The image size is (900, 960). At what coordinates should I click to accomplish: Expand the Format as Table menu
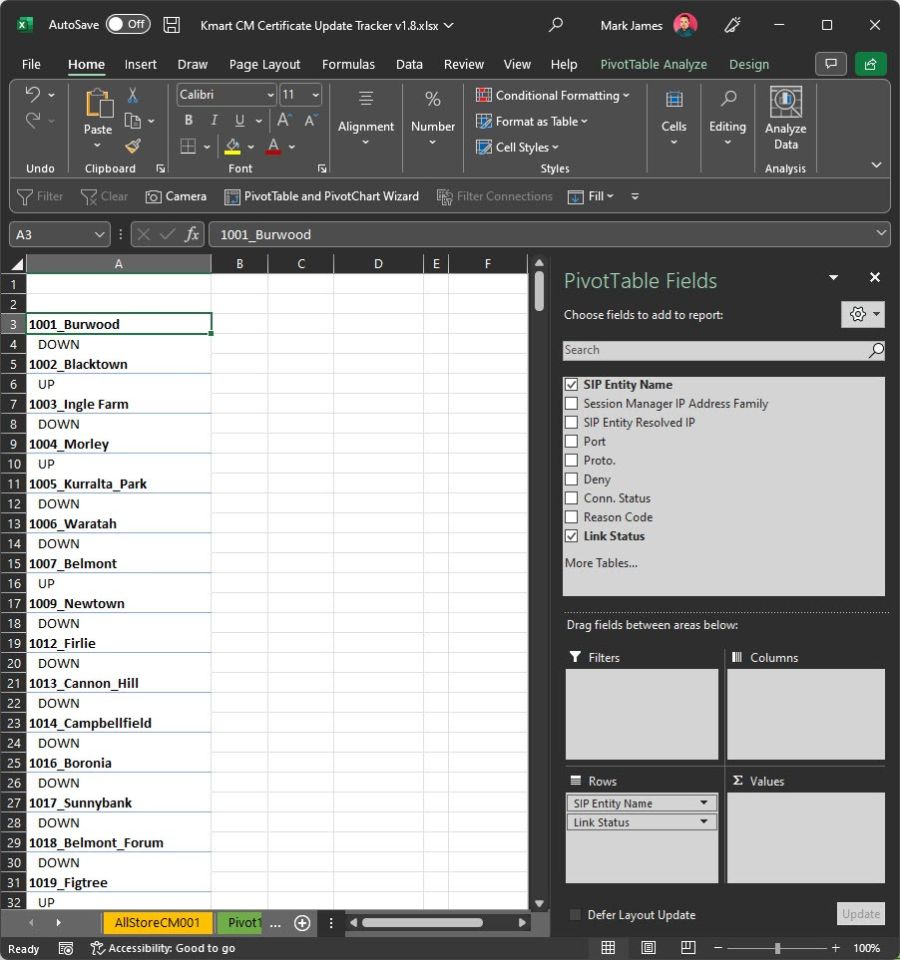(532, 121)
